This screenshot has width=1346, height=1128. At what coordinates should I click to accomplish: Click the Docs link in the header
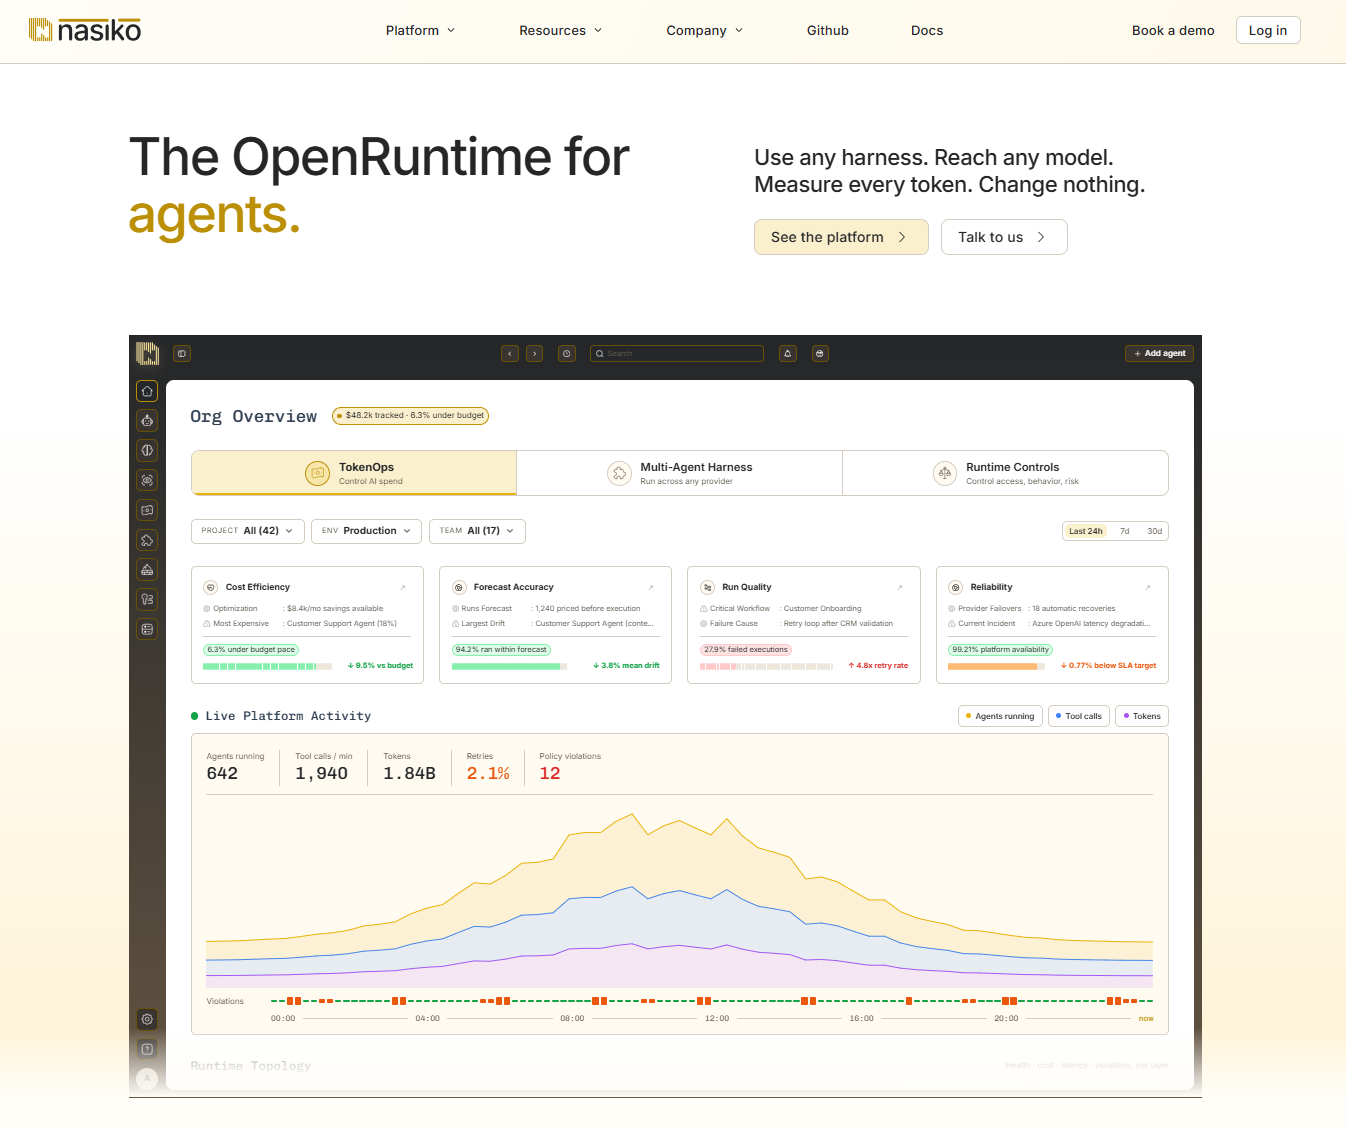[927, 31]
